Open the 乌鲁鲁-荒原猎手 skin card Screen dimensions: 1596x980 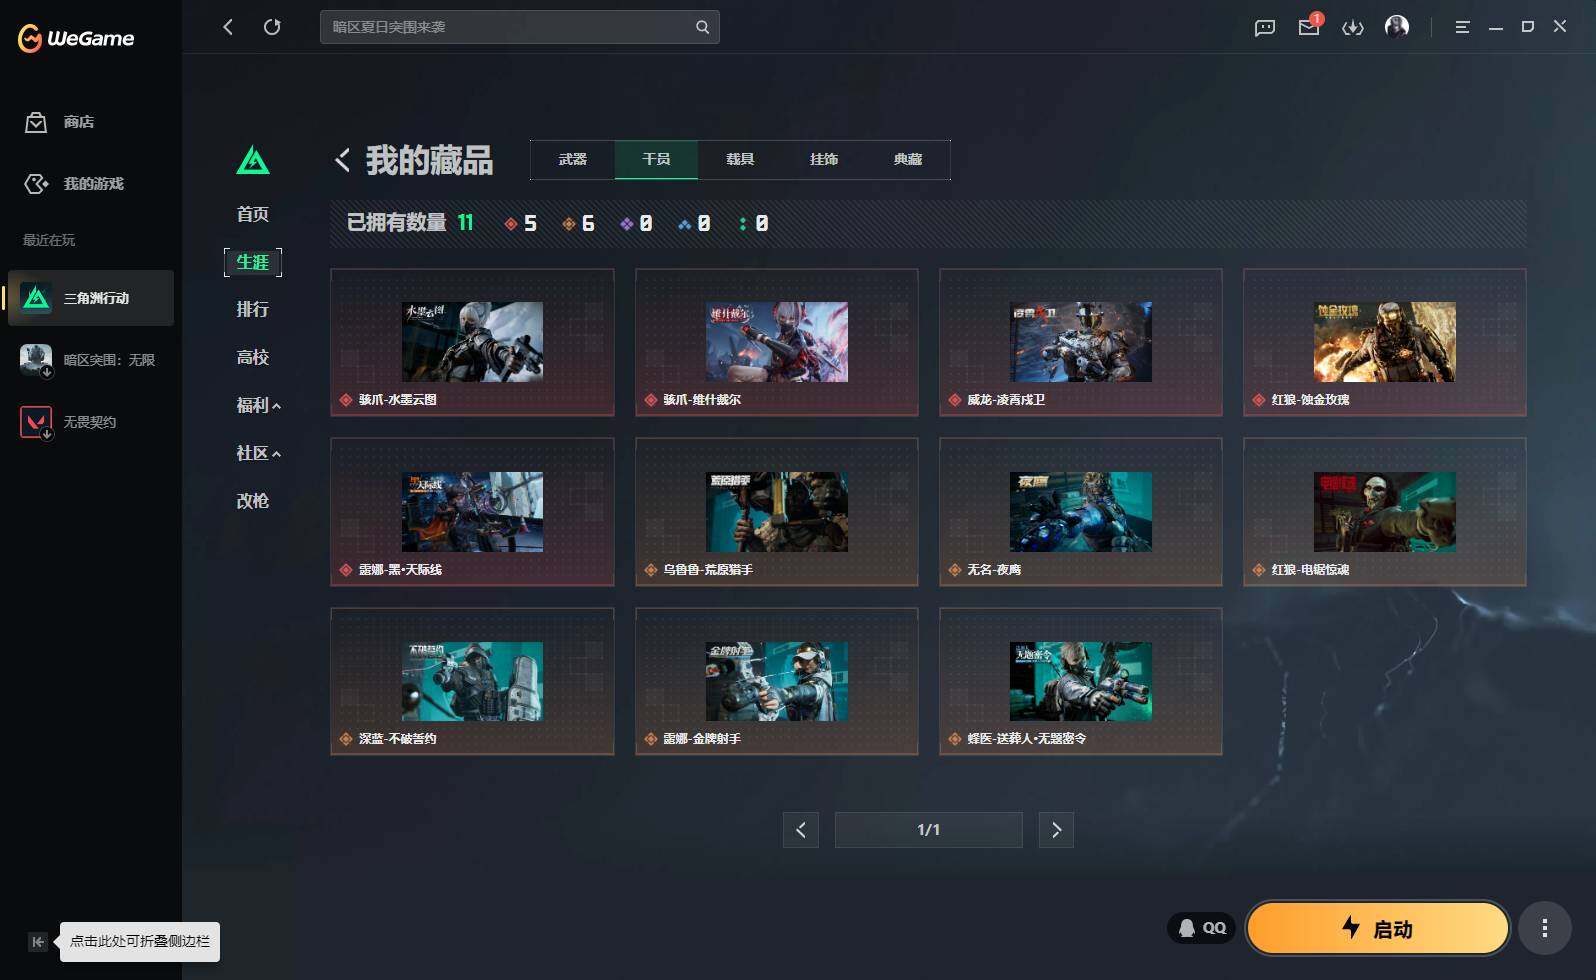pos(777,512)
